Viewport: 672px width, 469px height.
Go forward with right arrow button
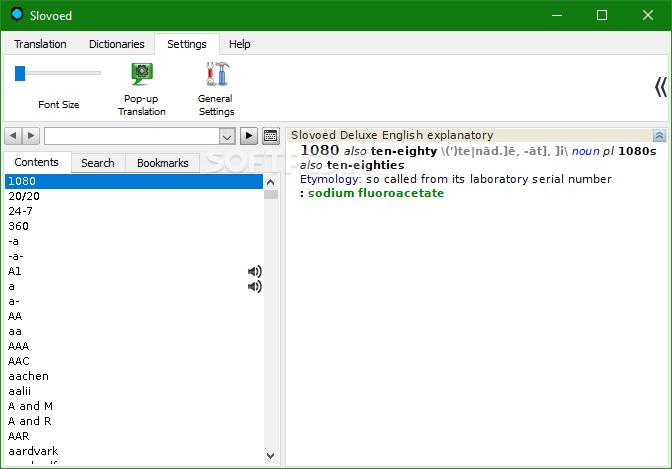[x=31, y=136]
